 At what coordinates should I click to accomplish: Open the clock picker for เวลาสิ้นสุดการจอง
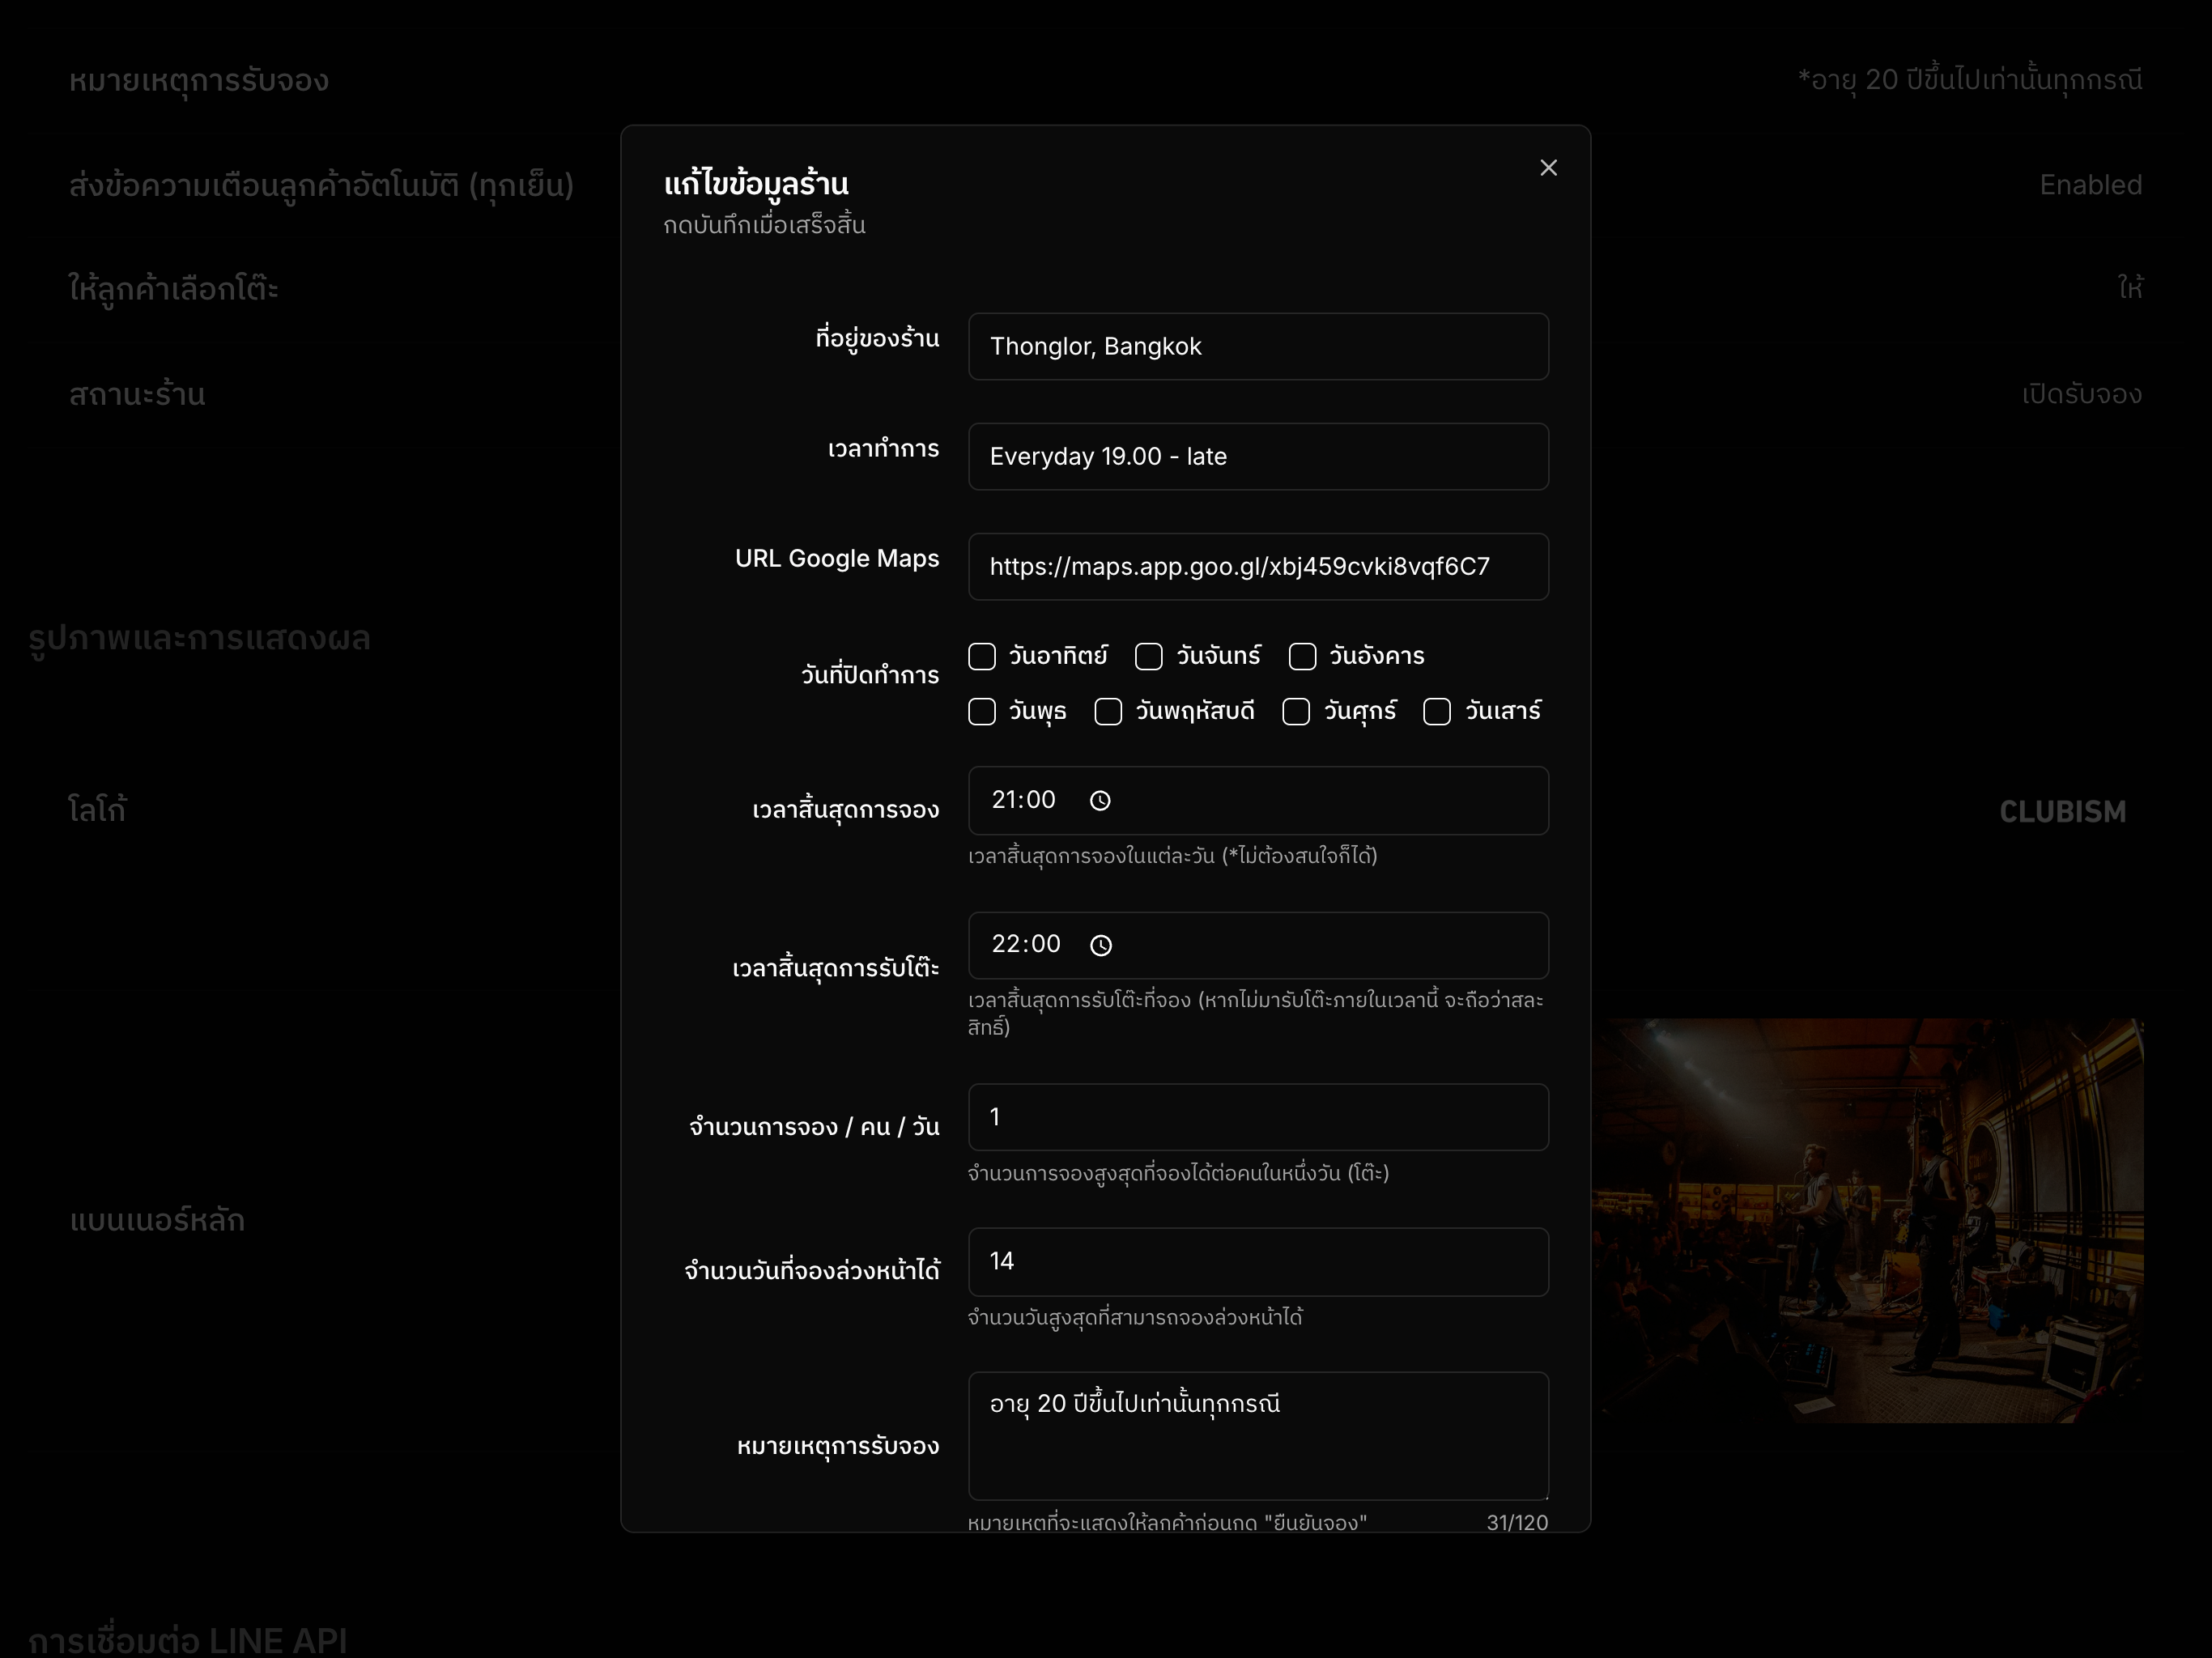pyautogui.click(x=1100, y=800)
